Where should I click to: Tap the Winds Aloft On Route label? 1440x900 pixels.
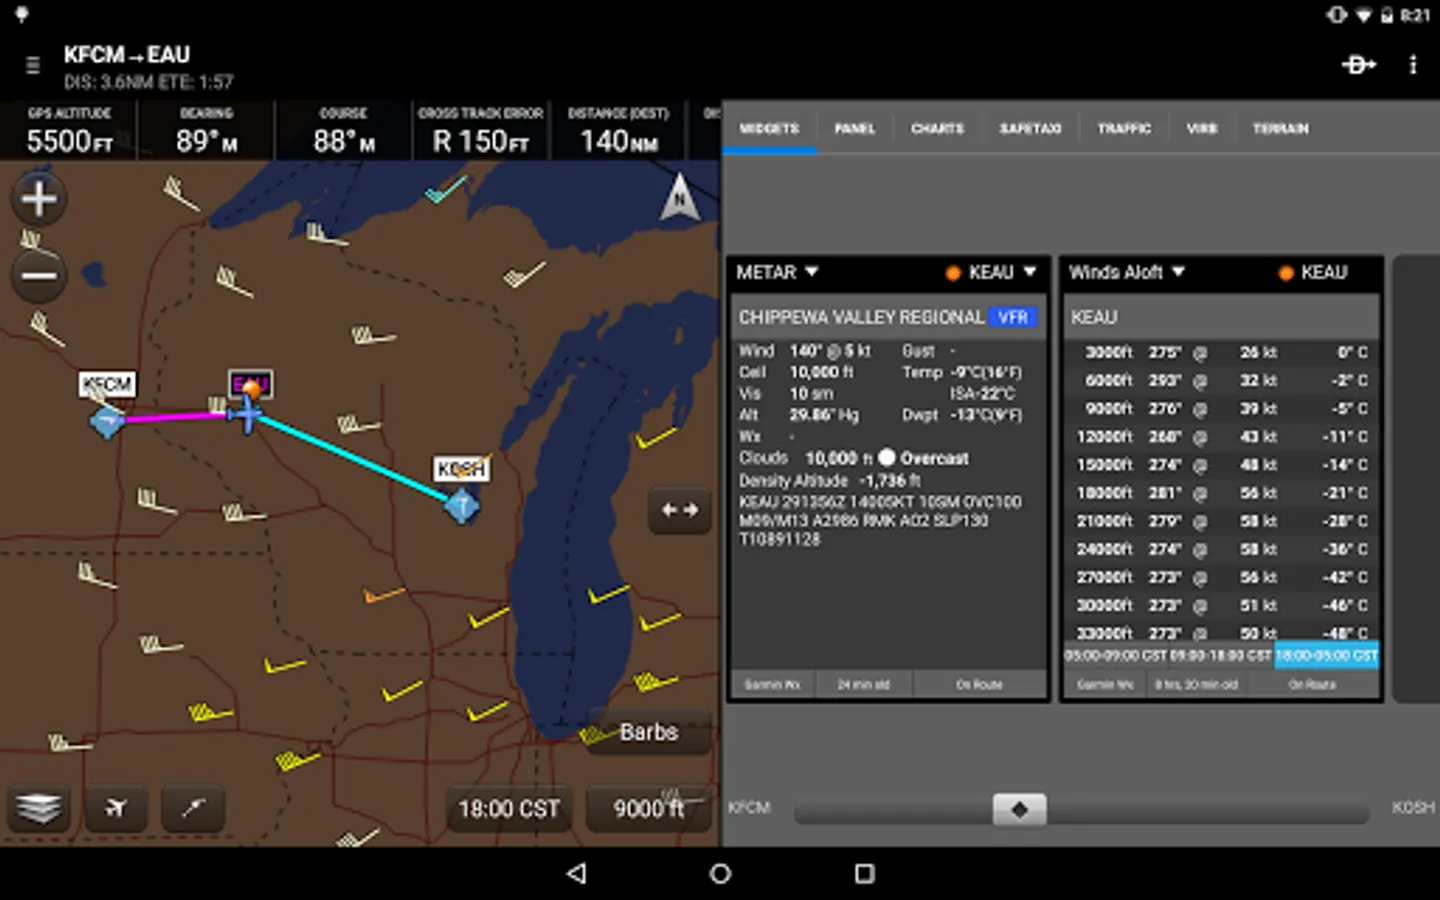pos(1312,685)
